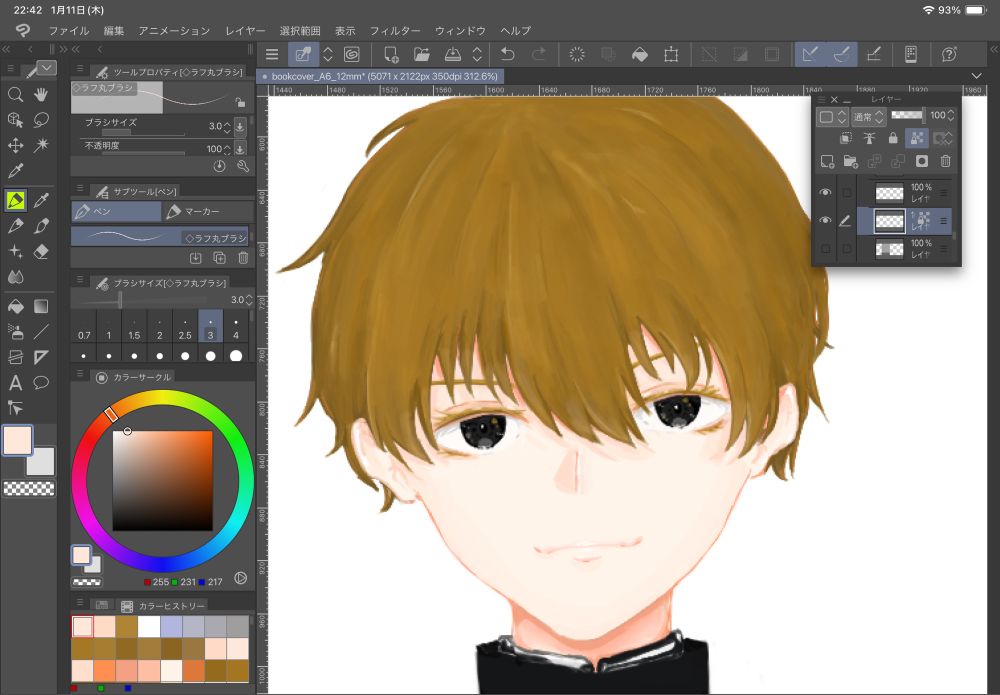Open the ファイル menu
Screen dimensions: 1000x695
(x=69, y=31)
